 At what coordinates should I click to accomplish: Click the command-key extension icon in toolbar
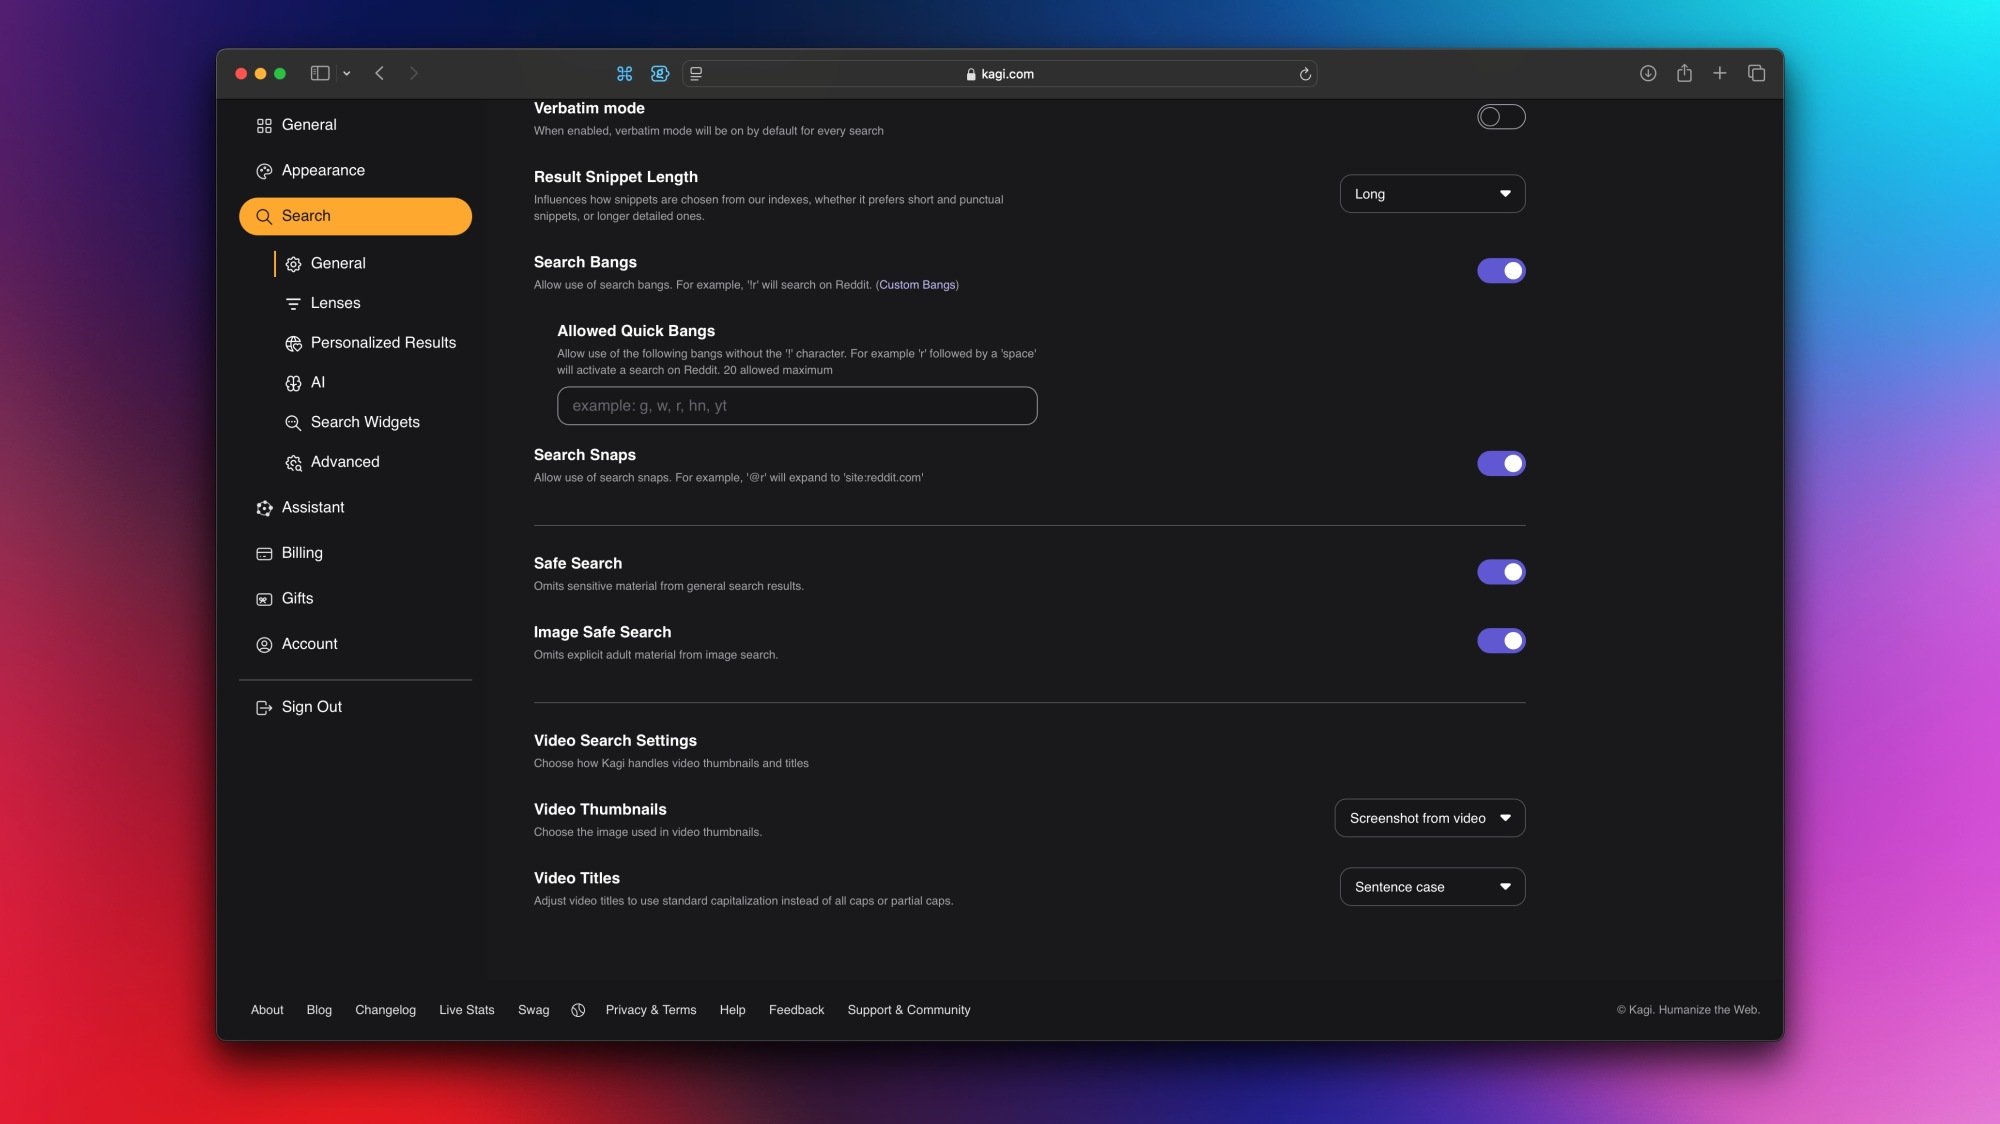coord(624,73)
